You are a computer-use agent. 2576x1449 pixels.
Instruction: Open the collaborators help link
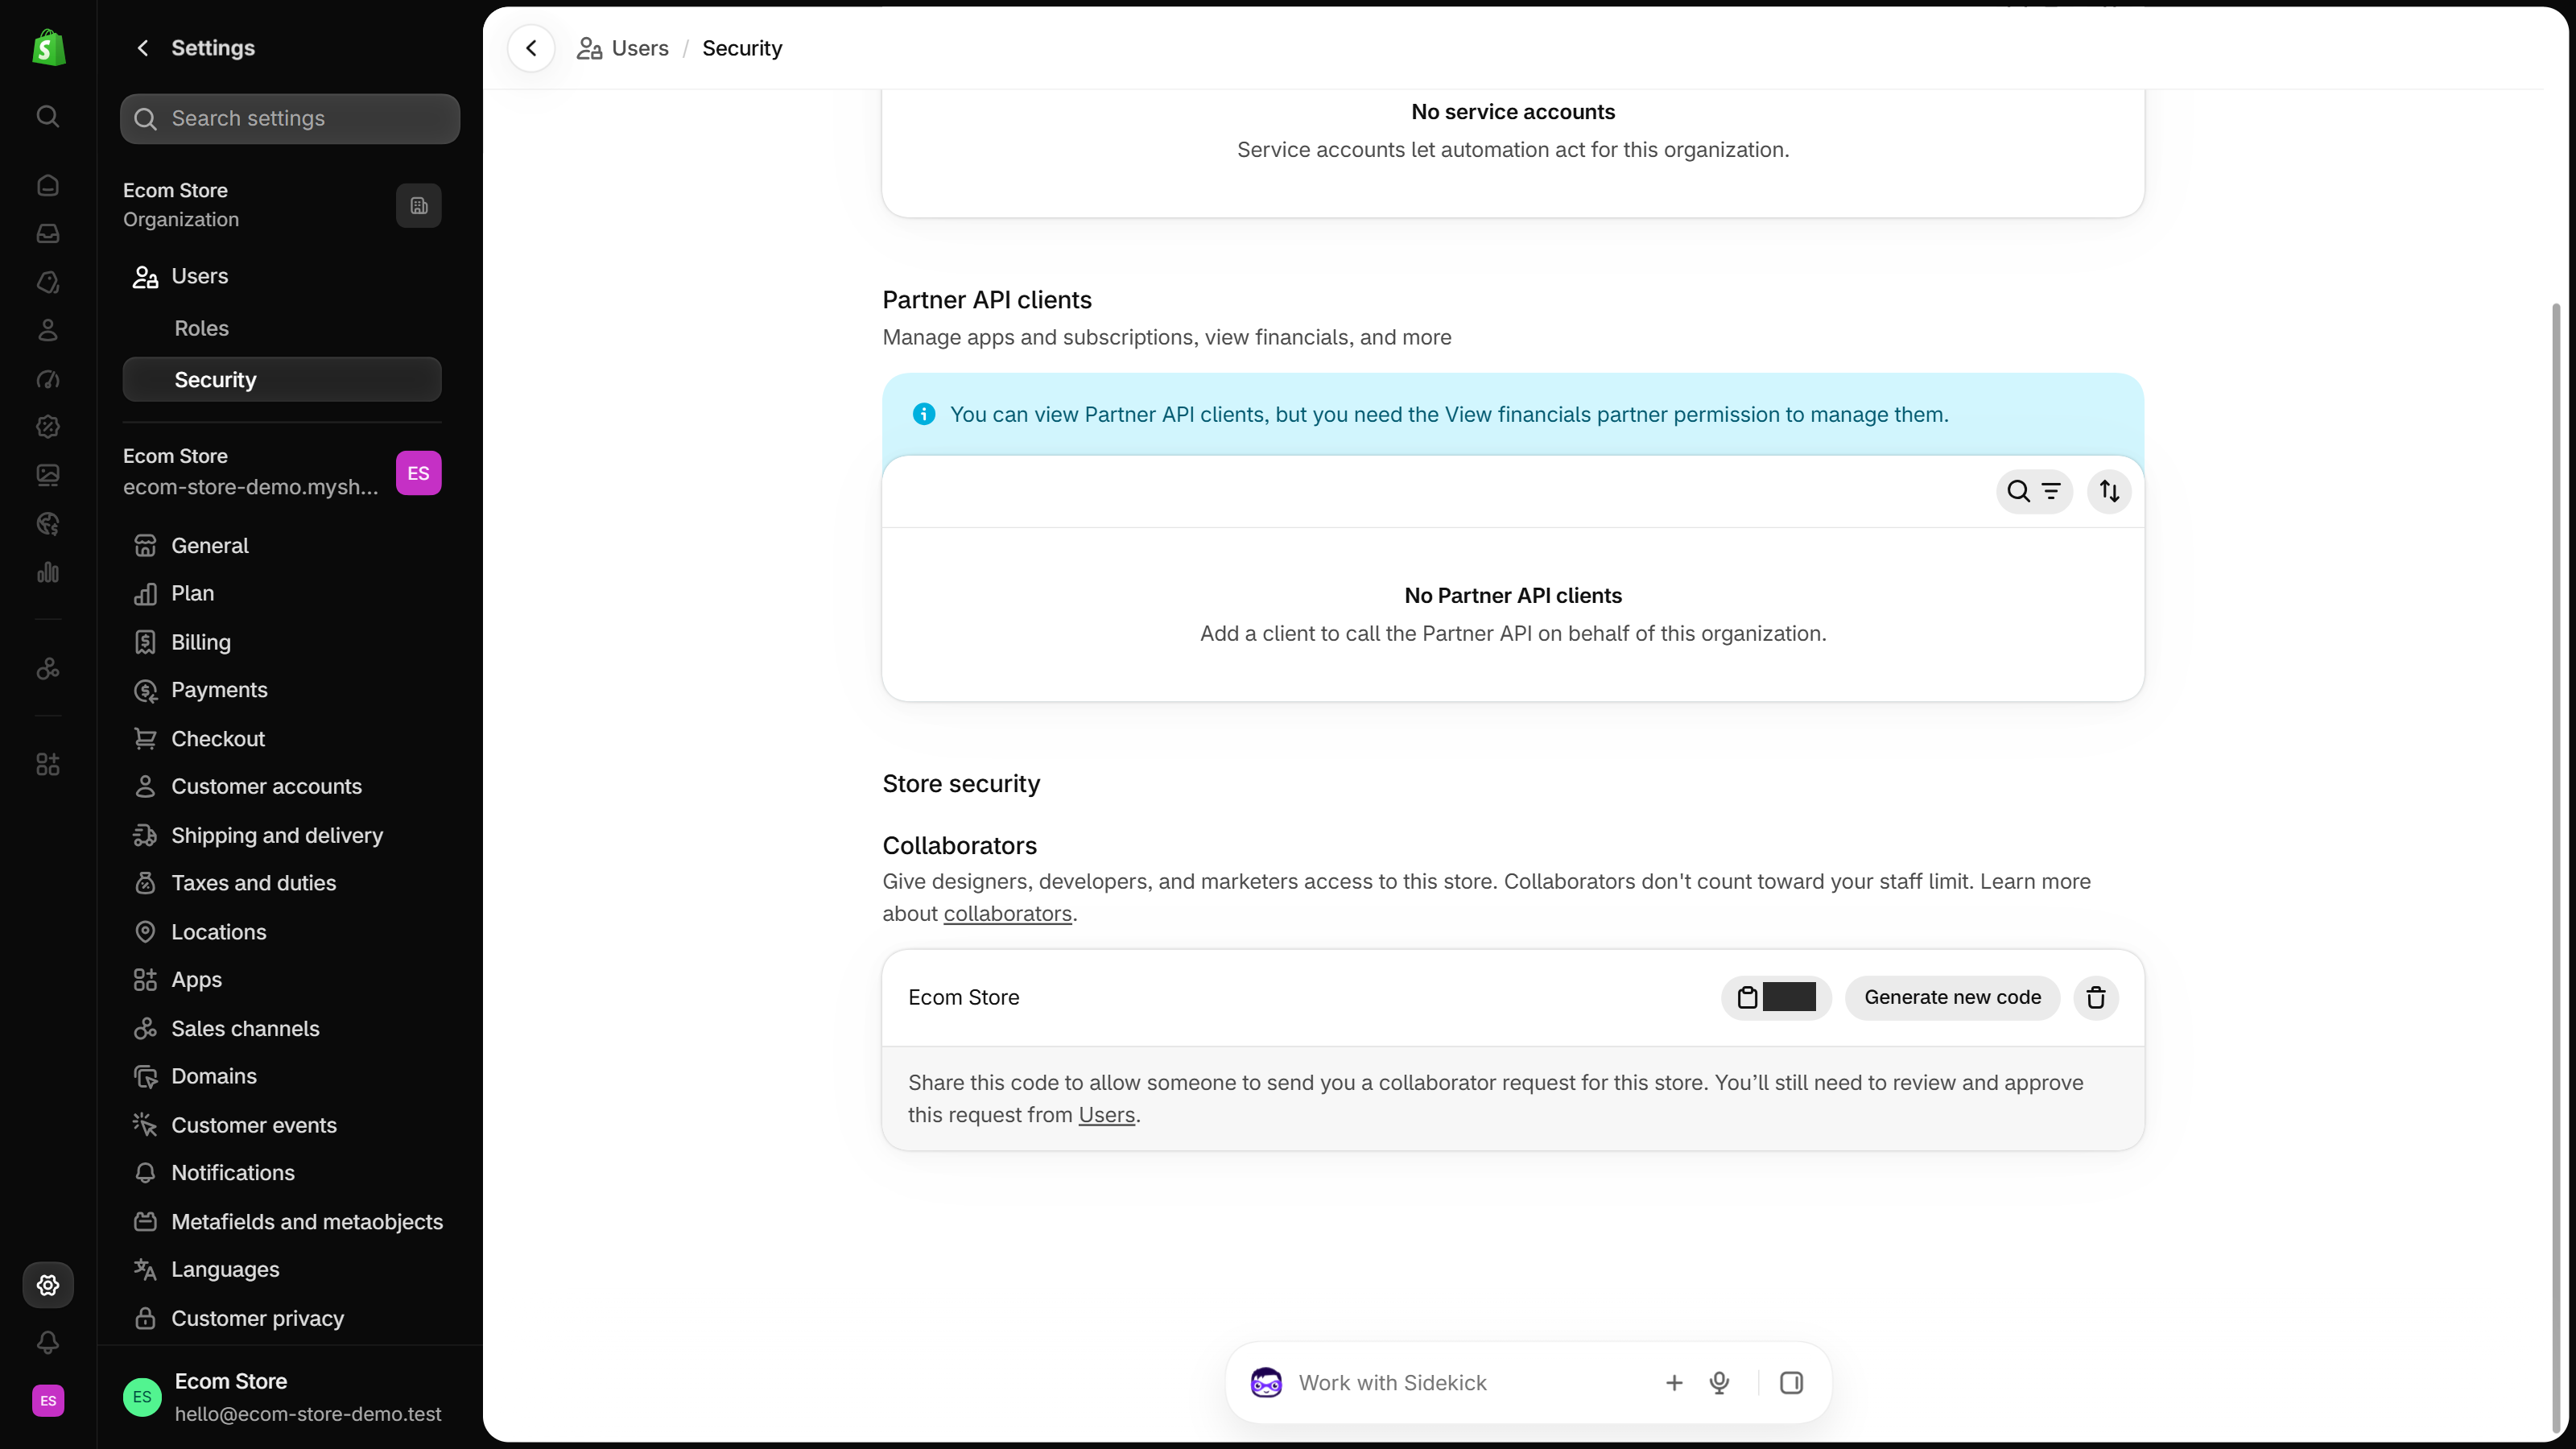(x=1007, y=914)
